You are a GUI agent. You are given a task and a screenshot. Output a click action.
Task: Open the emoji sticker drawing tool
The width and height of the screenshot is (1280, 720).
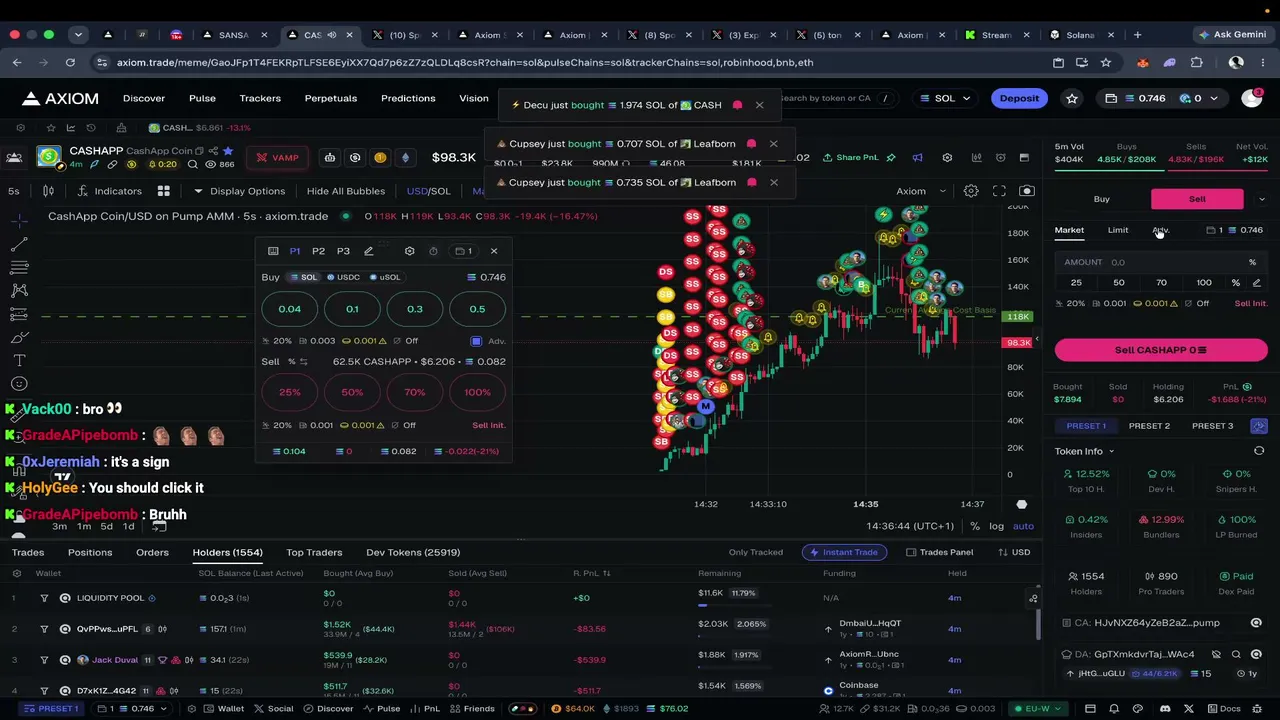(19, 384)
